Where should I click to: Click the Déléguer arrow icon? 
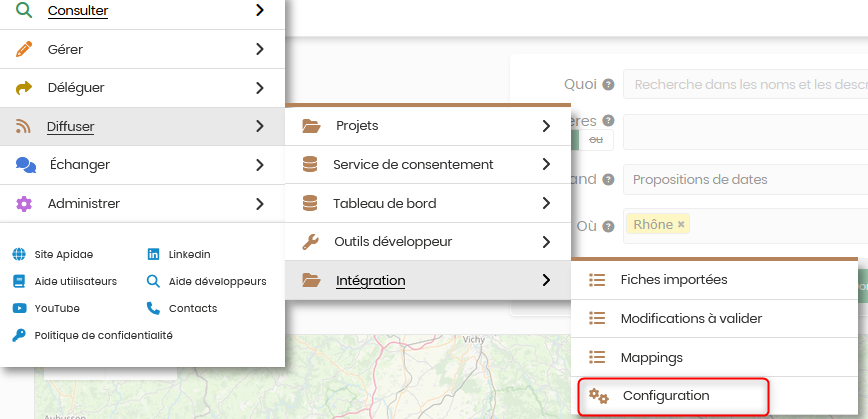[x=24, y=88]
